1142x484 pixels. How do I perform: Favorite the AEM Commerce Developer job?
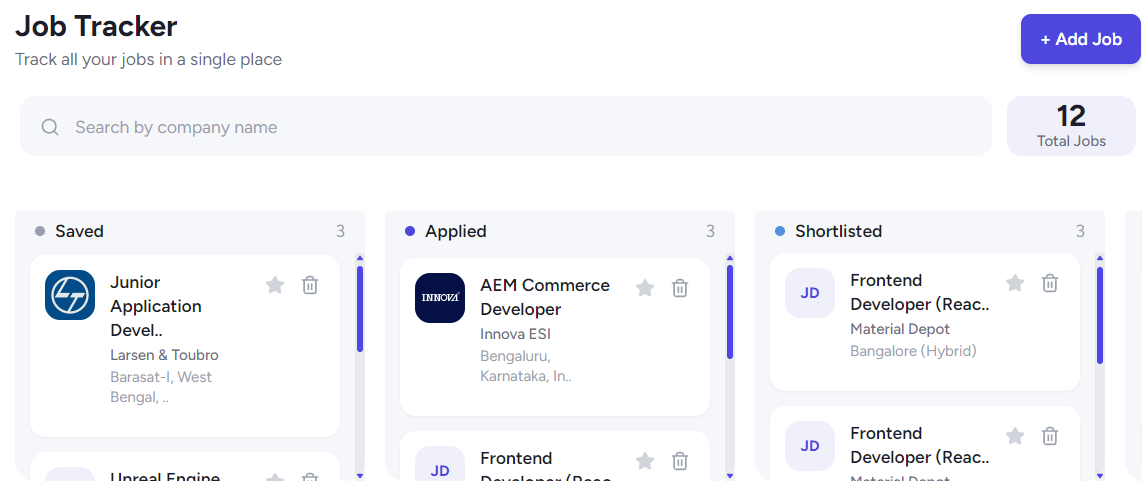tap(645, 287)
